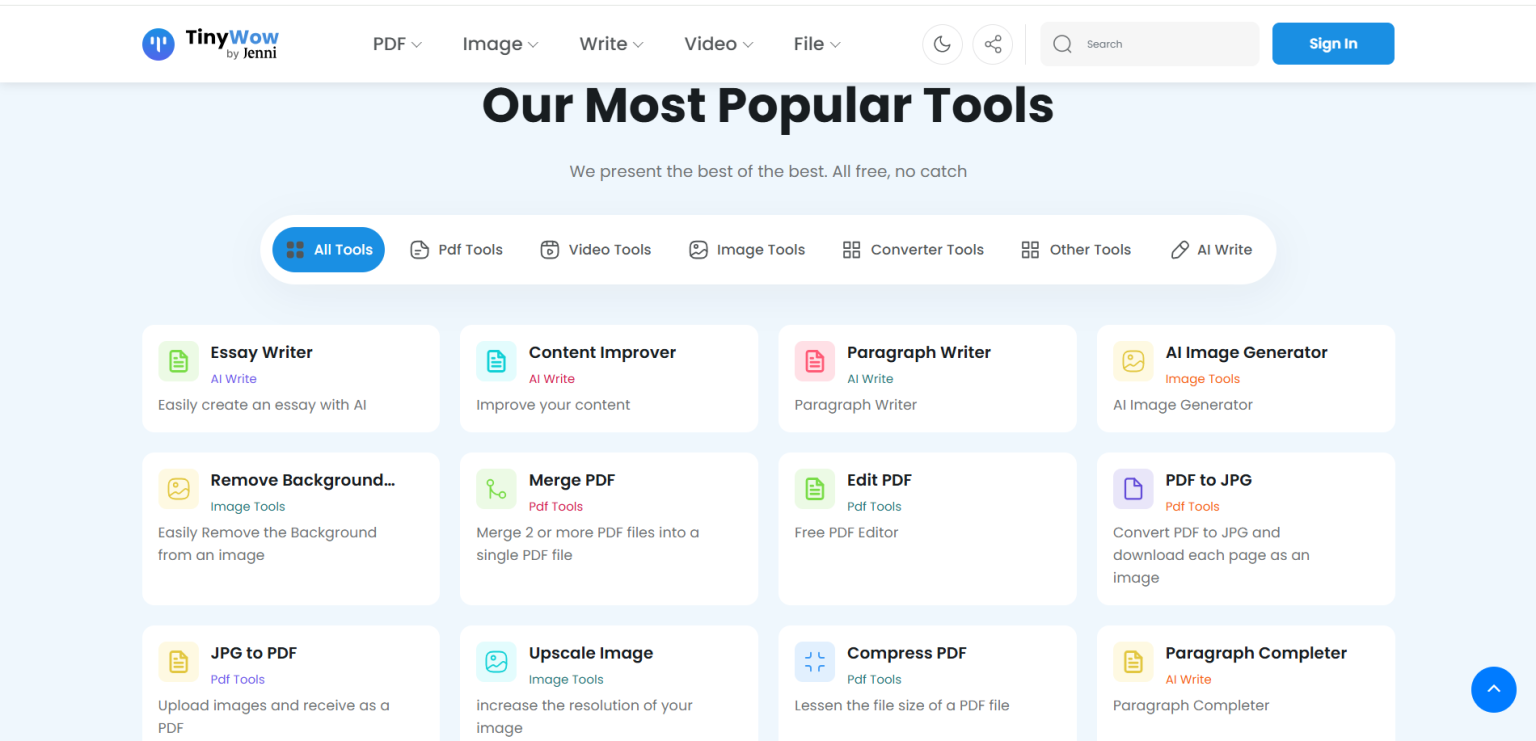Open the Paragraph Writer tool title

[x=919, y=352]
